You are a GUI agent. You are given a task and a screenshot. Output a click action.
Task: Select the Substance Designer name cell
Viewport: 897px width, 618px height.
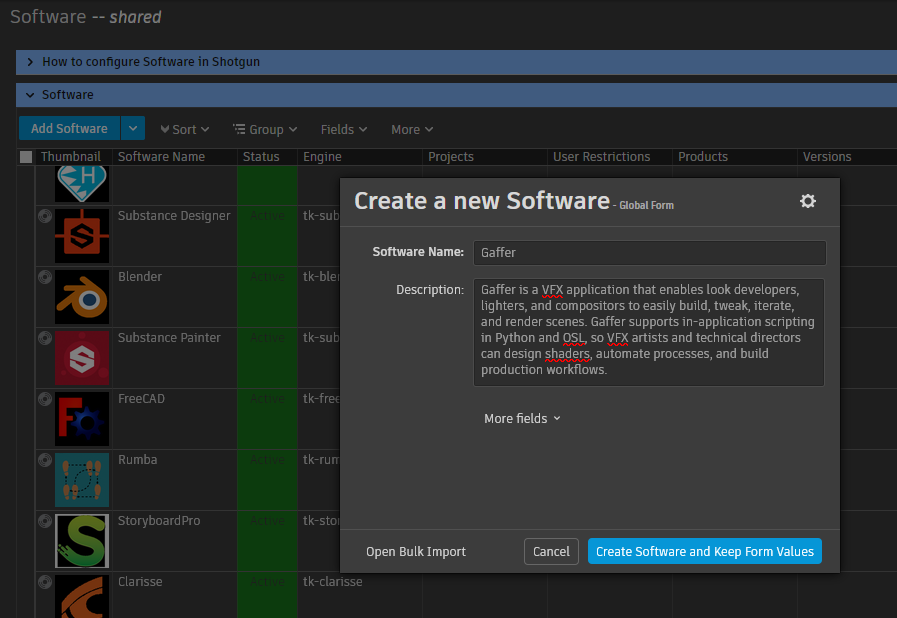[x=174, y=236]
